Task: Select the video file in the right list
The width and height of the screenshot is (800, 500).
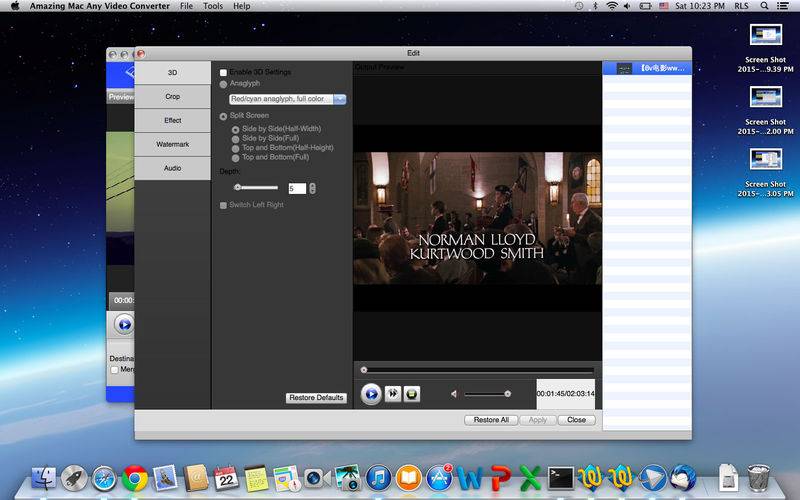Action: tap(647, 68)
